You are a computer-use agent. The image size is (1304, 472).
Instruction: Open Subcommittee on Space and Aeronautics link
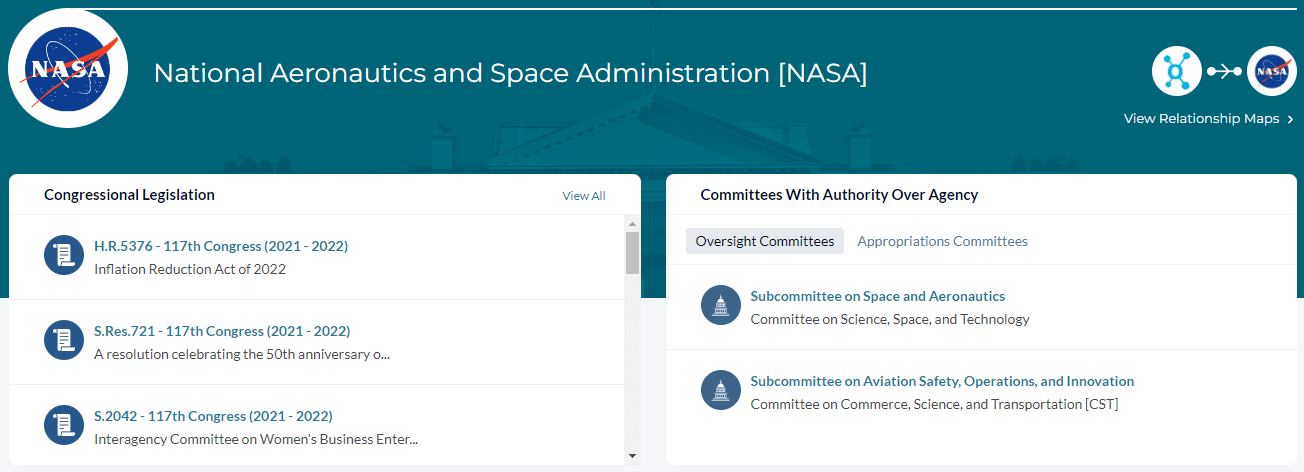877,296
